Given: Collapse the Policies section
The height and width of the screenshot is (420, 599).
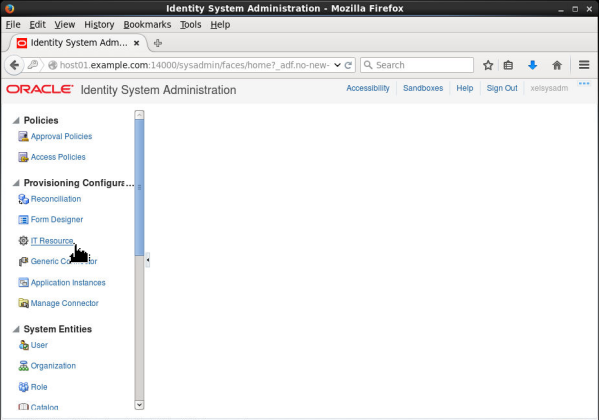Looking at the screenshot, I should [x=16, y=121].
